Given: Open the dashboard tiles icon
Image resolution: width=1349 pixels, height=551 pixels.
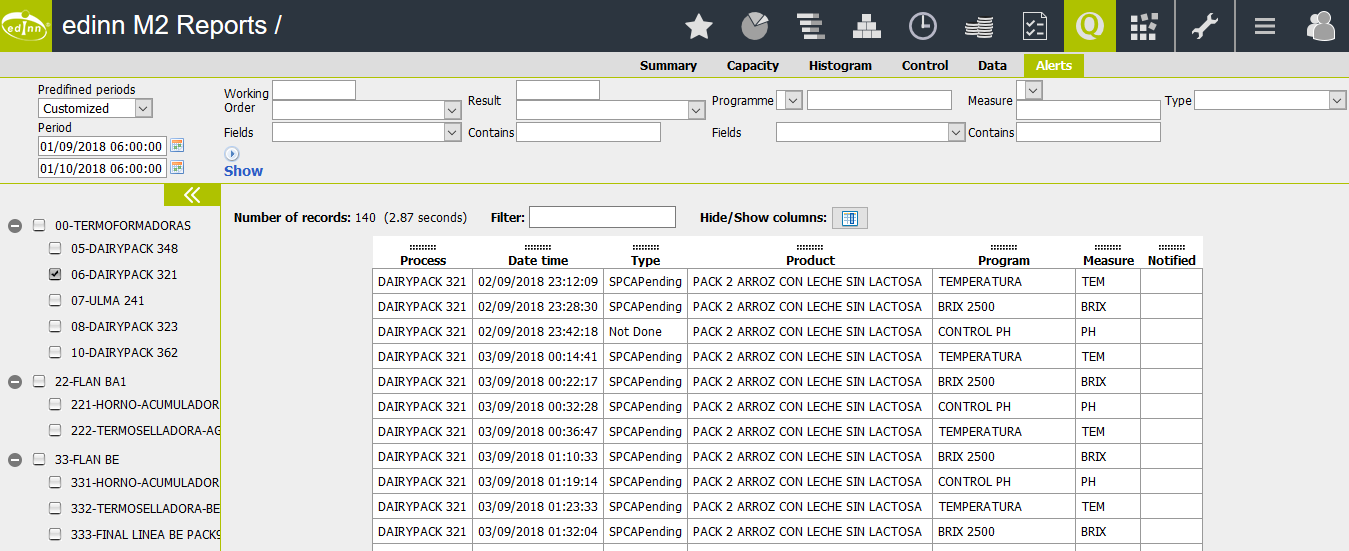Looking at the screenshot, I should tap(1144, 26).
